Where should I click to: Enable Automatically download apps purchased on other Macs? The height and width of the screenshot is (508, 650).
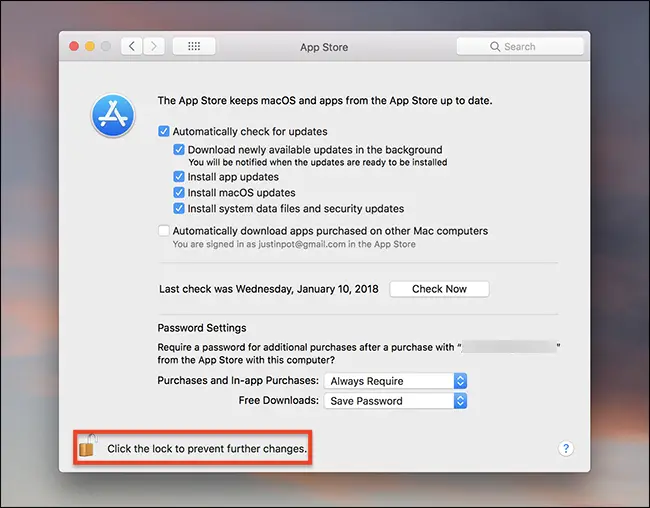(164, 230)
